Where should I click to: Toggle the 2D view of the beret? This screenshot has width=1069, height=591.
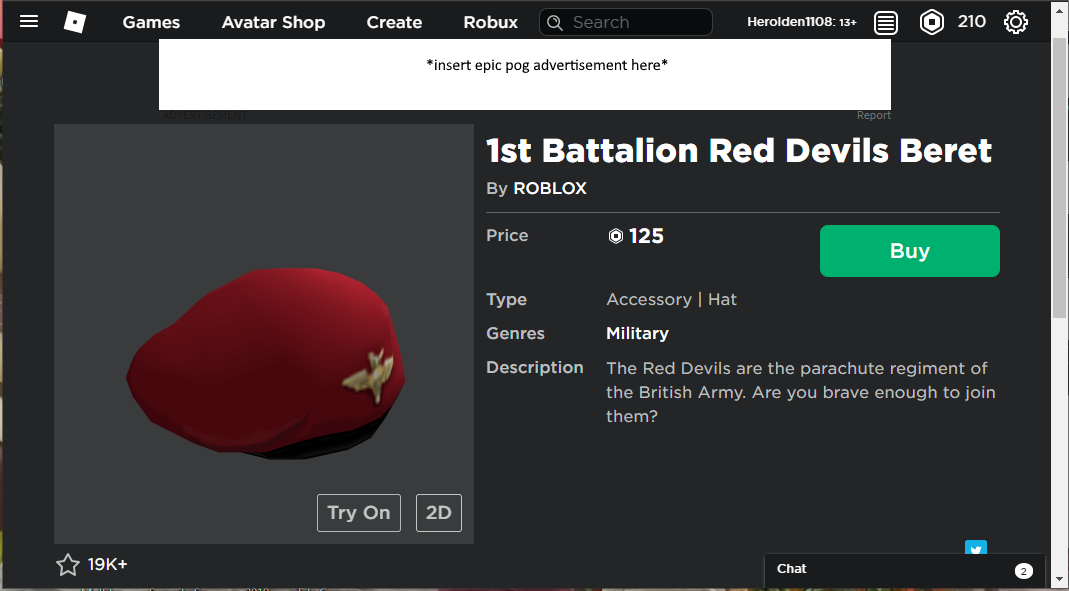click(x=438, y=513)
